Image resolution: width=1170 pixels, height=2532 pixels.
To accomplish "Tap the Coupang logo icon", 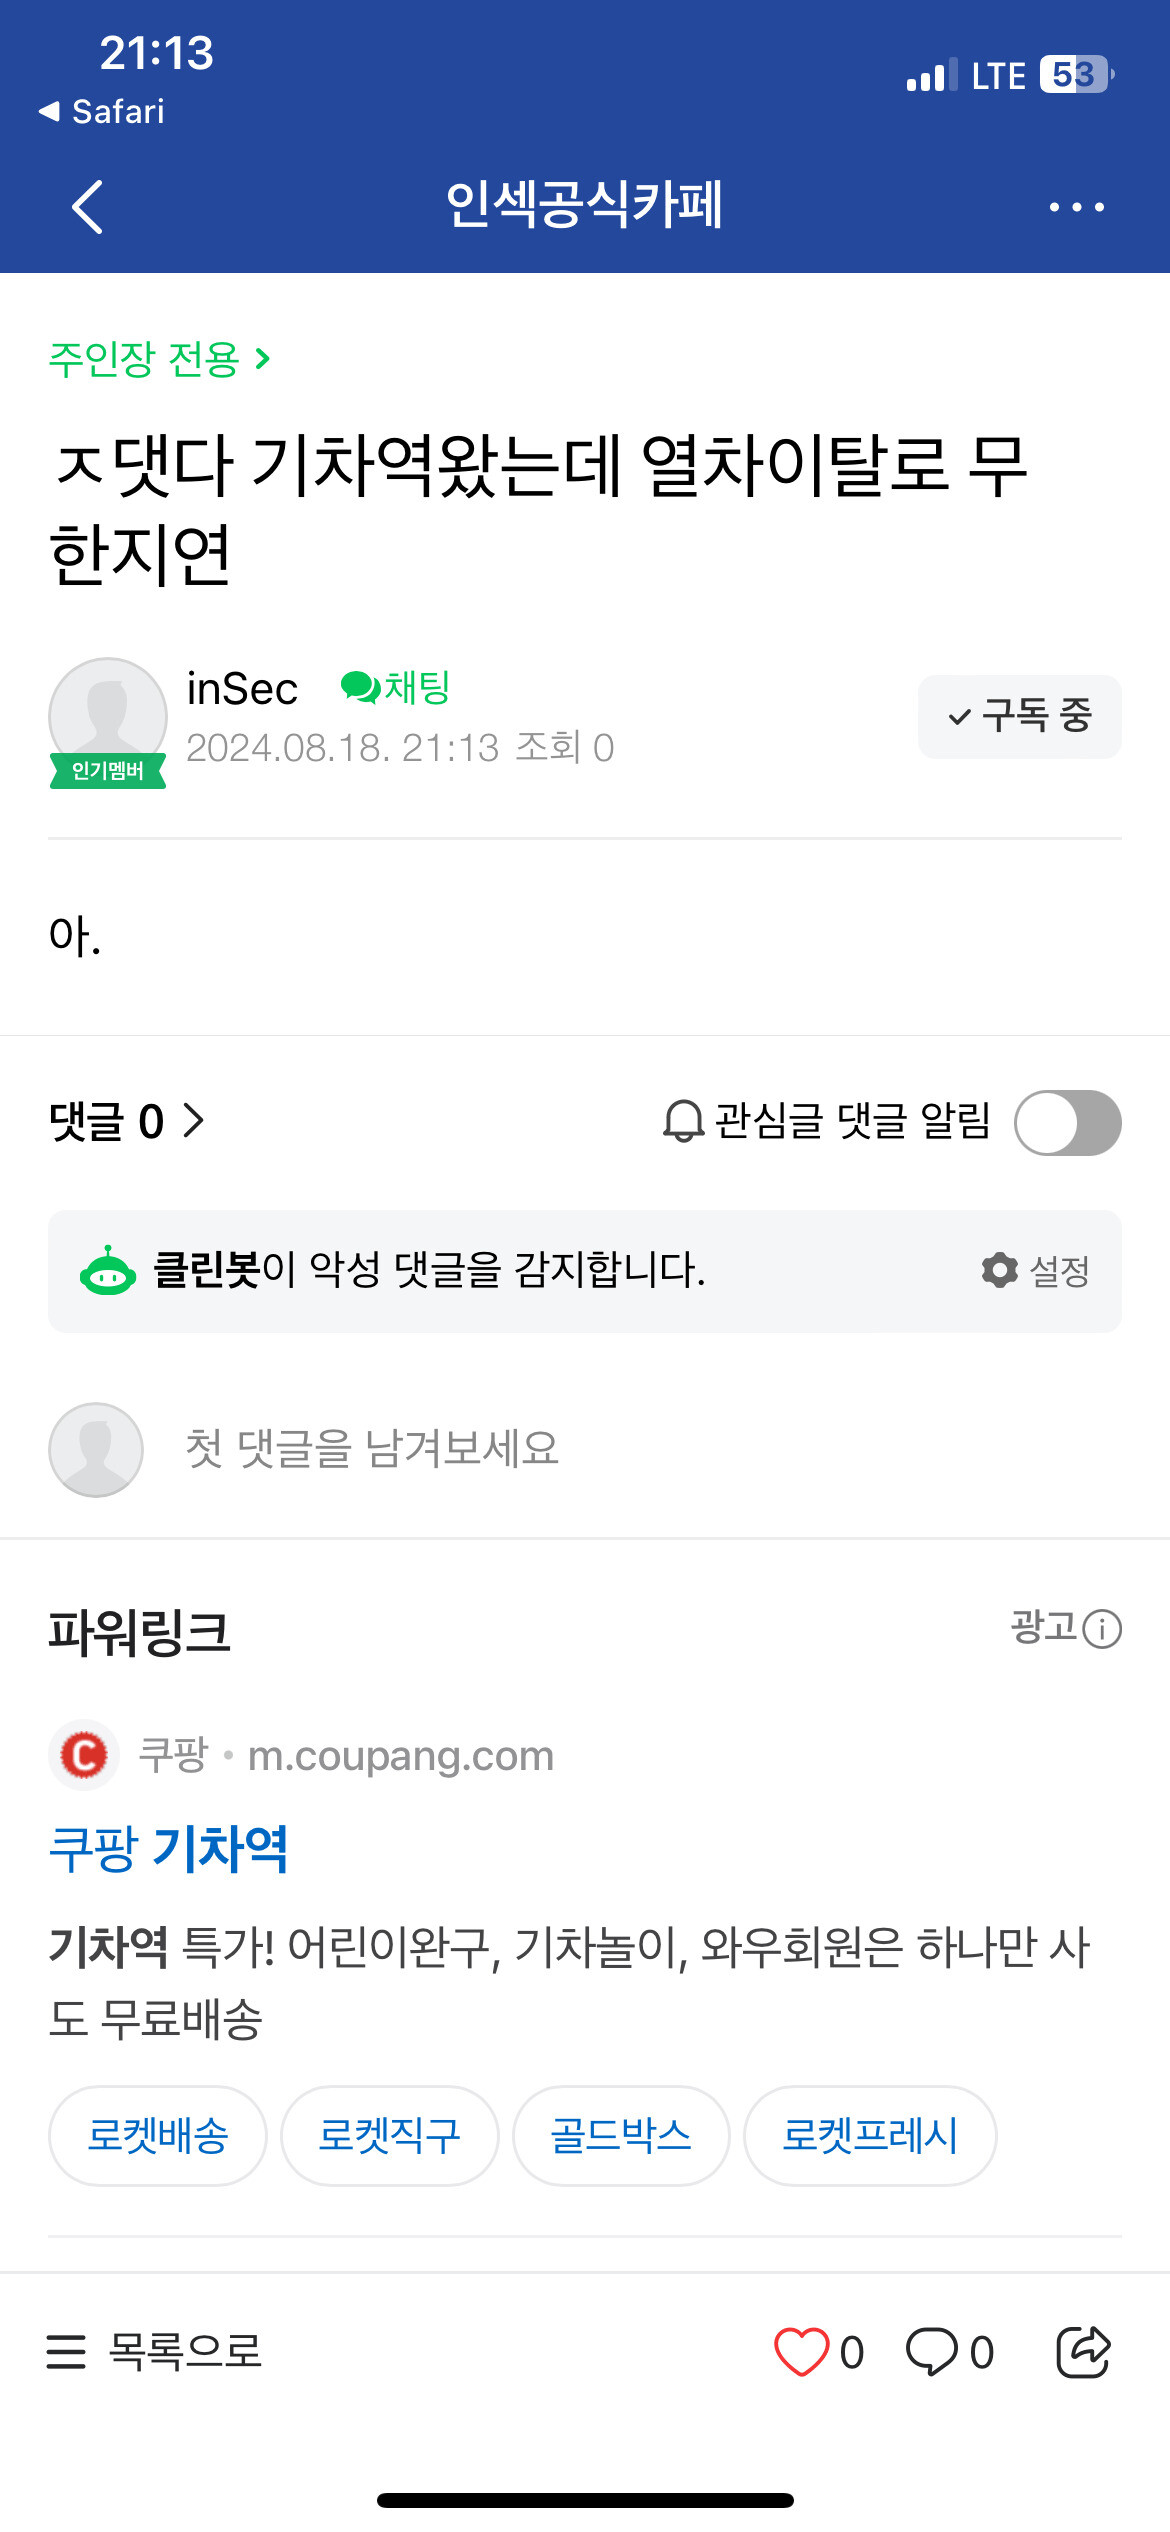I will coord(84,1755).
